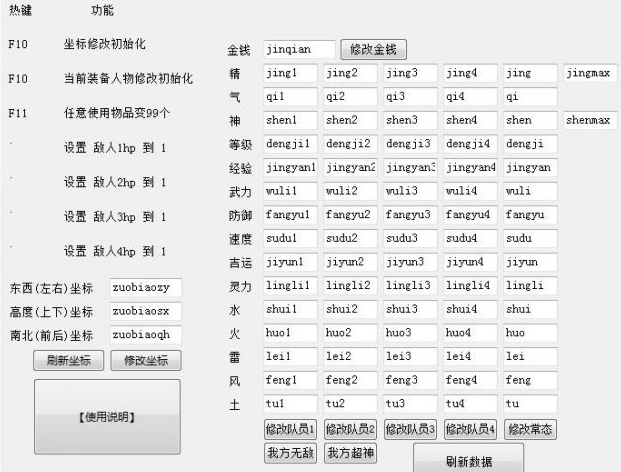Select the shen3 input field
Viewport: 621px width, 472px height.
click(x=410, y=120)
